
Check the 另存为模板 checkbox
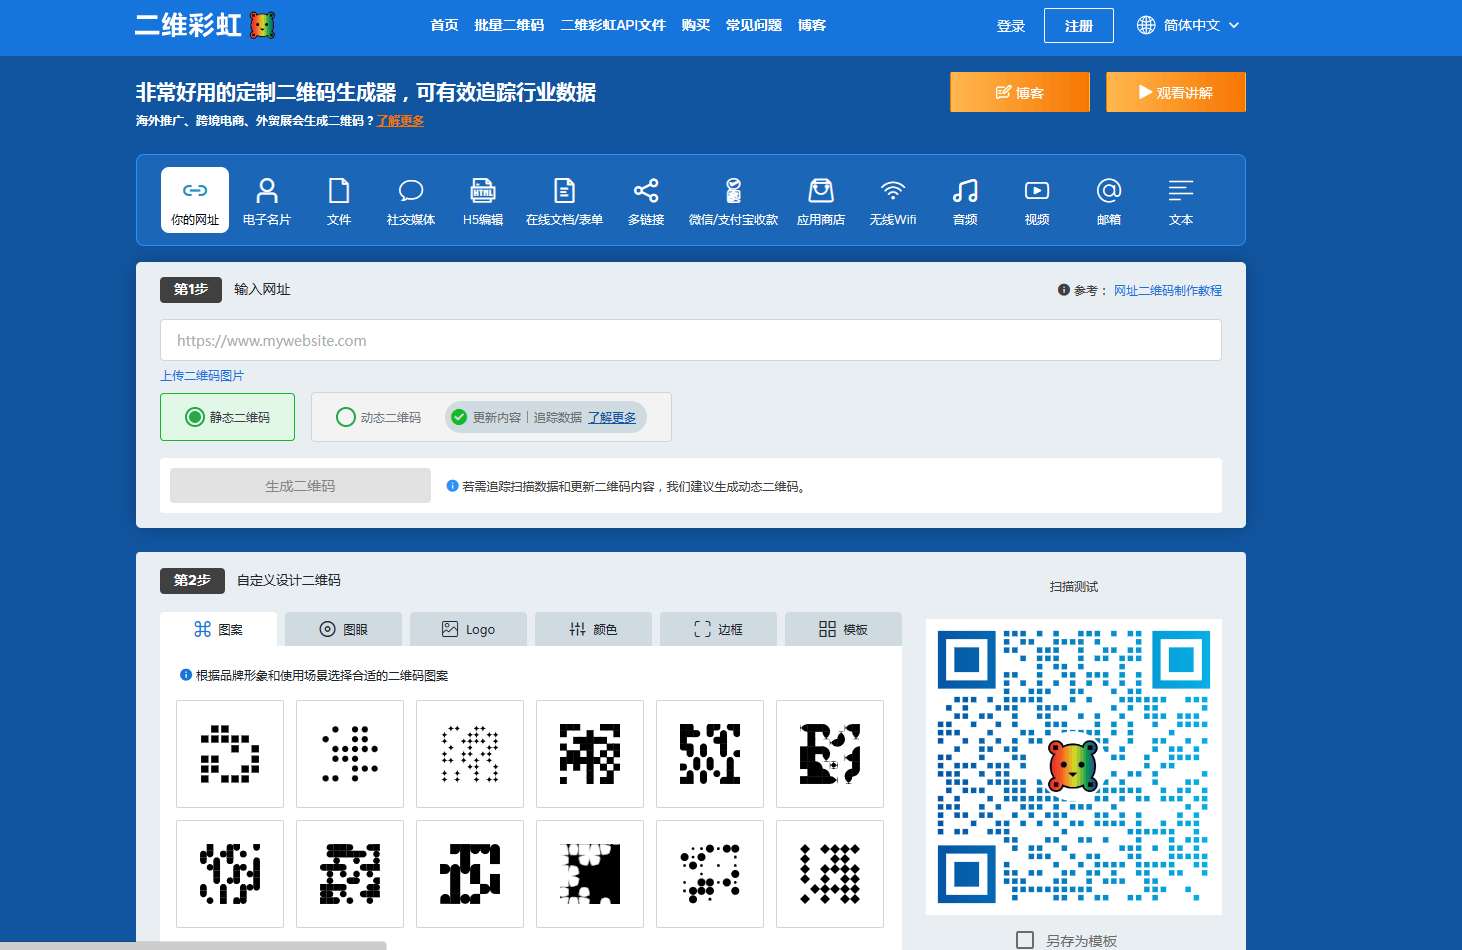[x=1025, y=940]
